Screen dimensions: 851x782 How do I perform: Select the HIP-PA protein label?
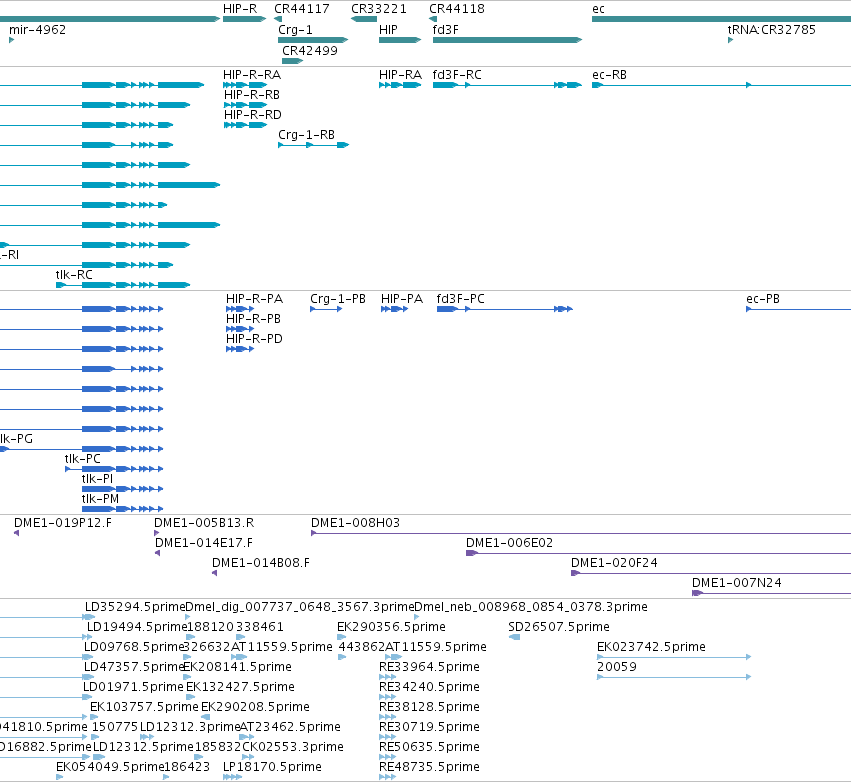[402, 298]
